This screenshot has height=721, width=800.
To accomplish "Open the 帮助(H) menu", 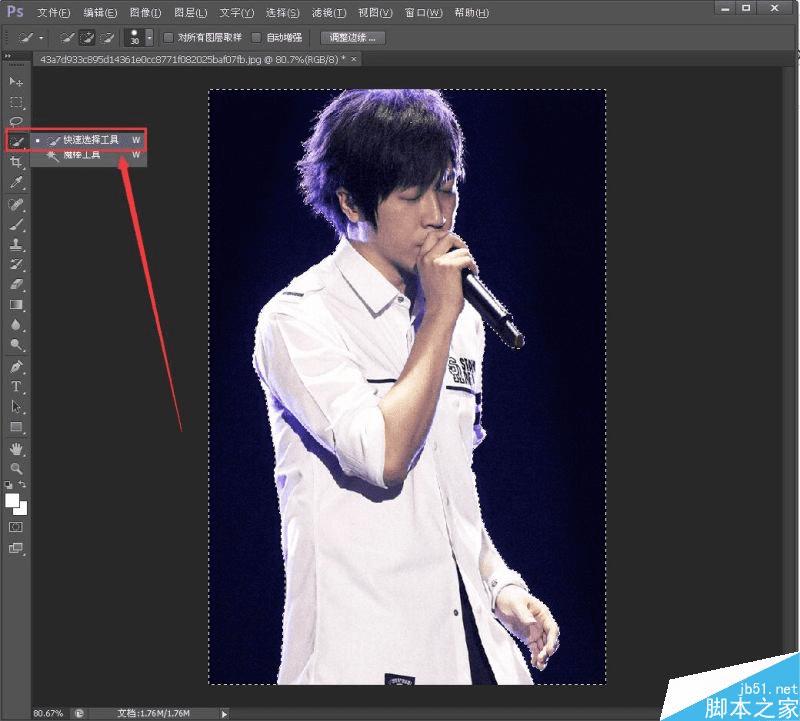I will point(471,13).
